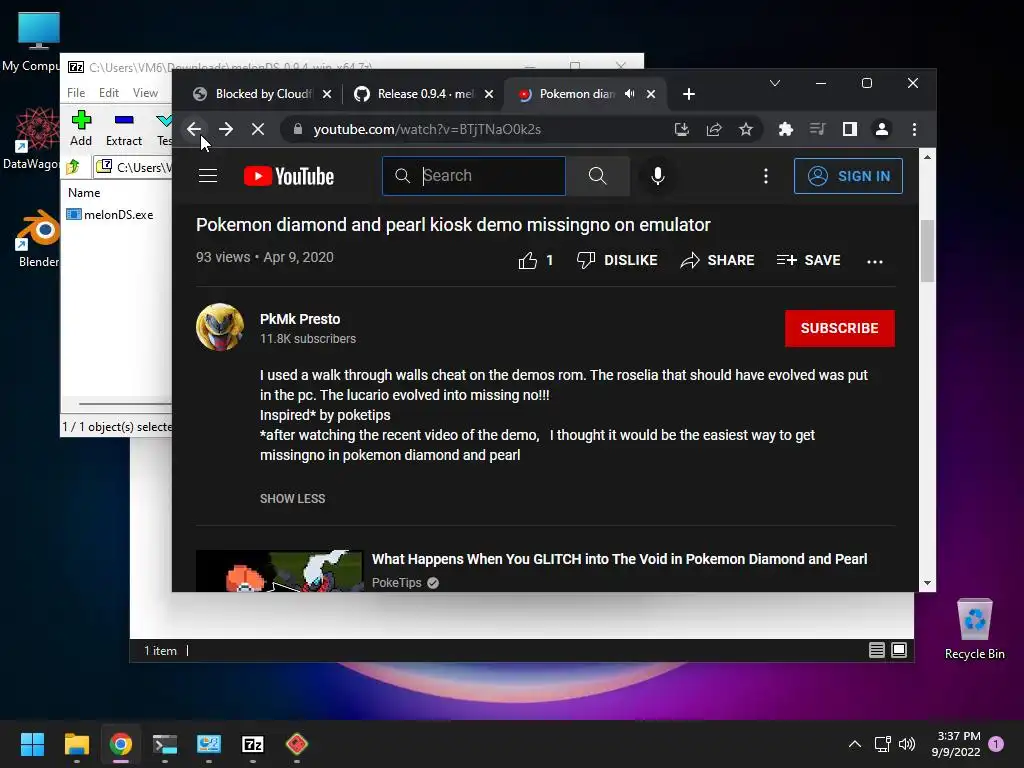This screenshot has height=768, width=1024.
Task: Click scrollbar up arrow in Chrome
Action: point(927,157)
